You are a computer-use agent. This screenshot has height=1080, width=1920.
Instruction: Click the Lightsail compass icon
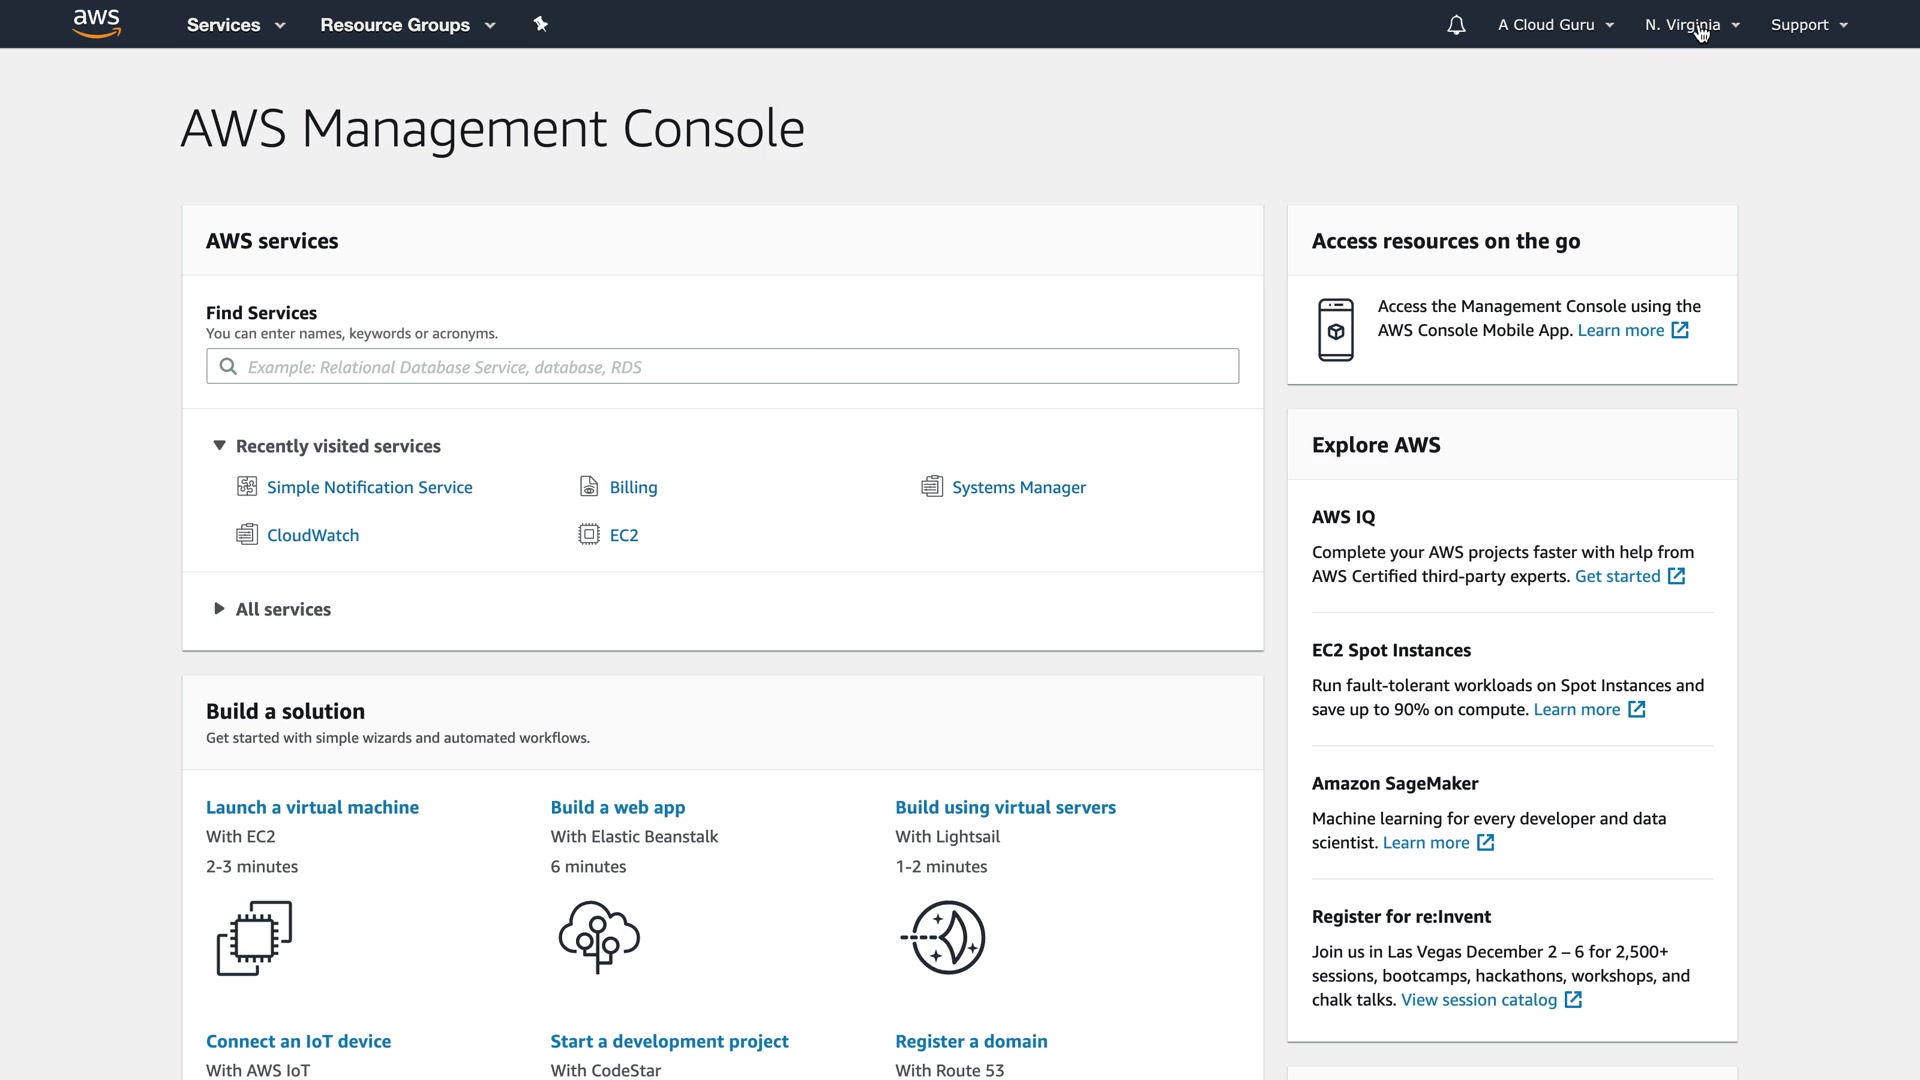(944, 937)
